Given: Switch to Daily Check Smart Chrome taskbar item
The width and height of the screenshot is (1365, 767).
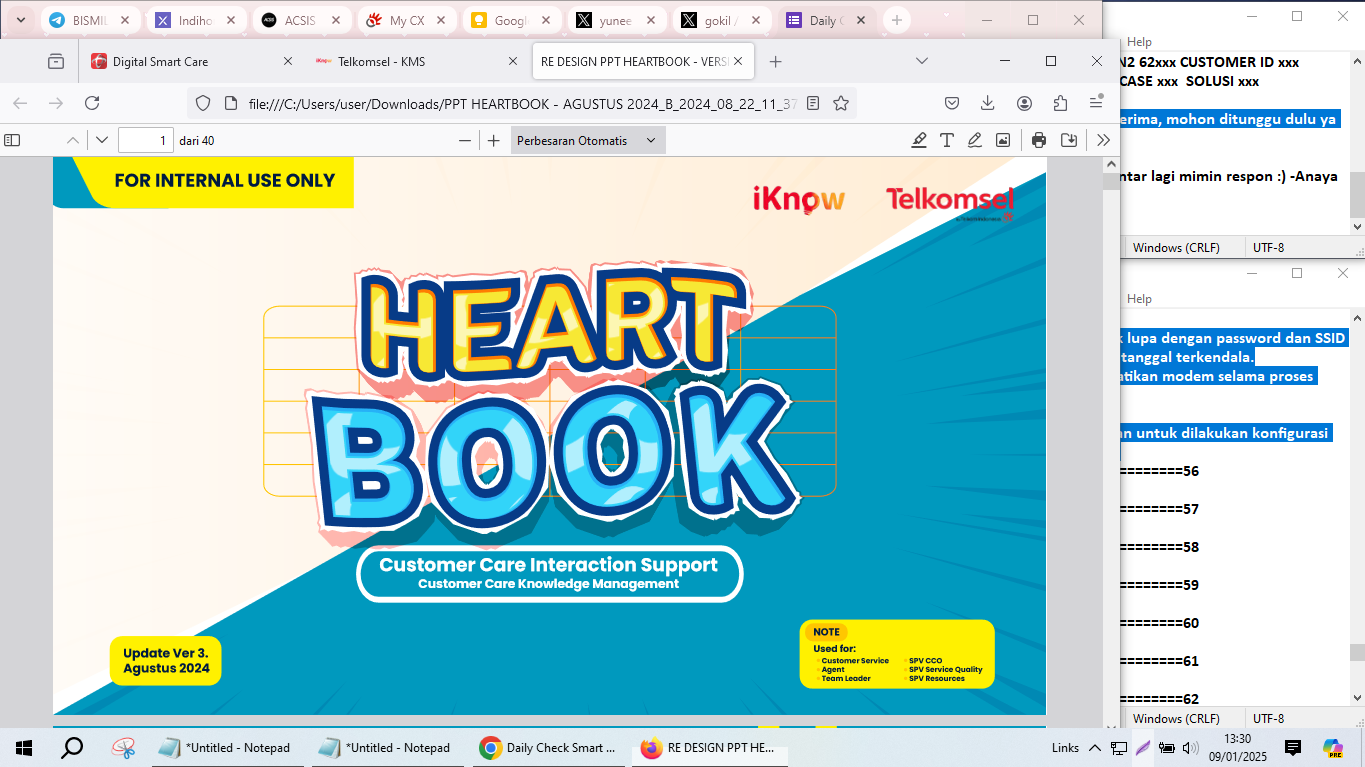Looking at the screenshot, I should tap(548, 747).
